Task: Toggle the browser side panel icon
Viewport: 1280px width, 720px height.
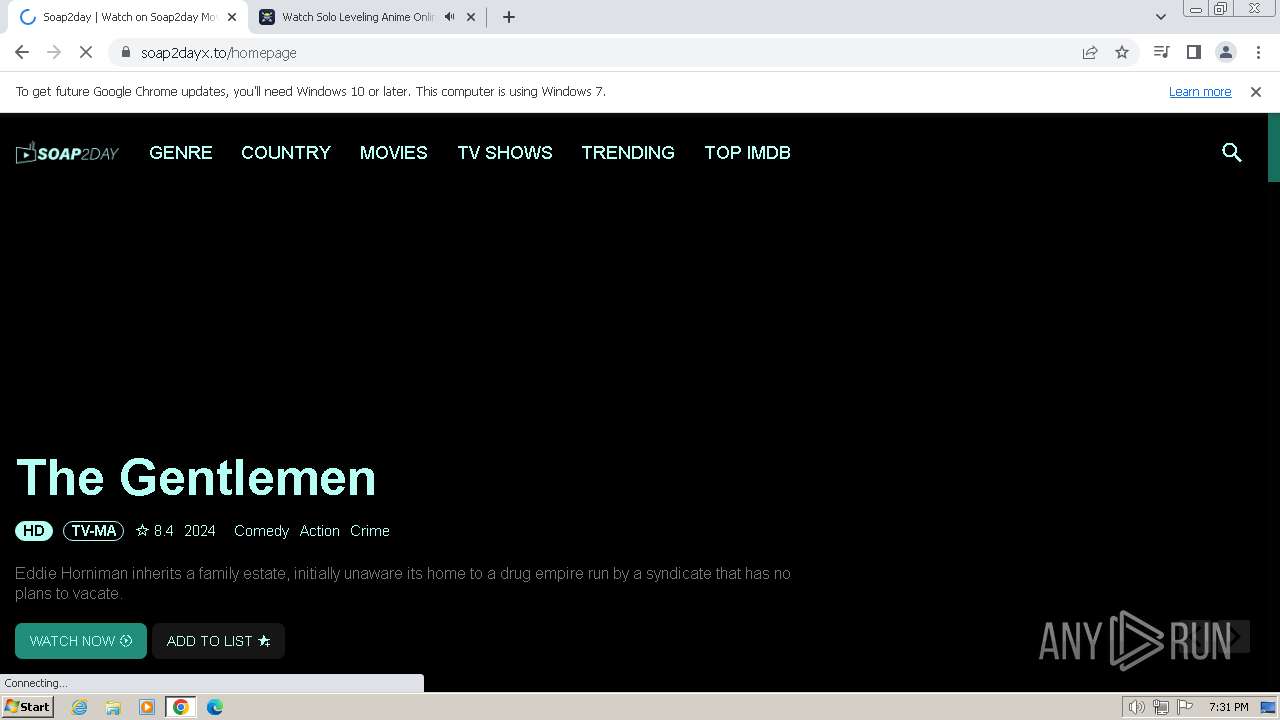Action: [1193, 52]
